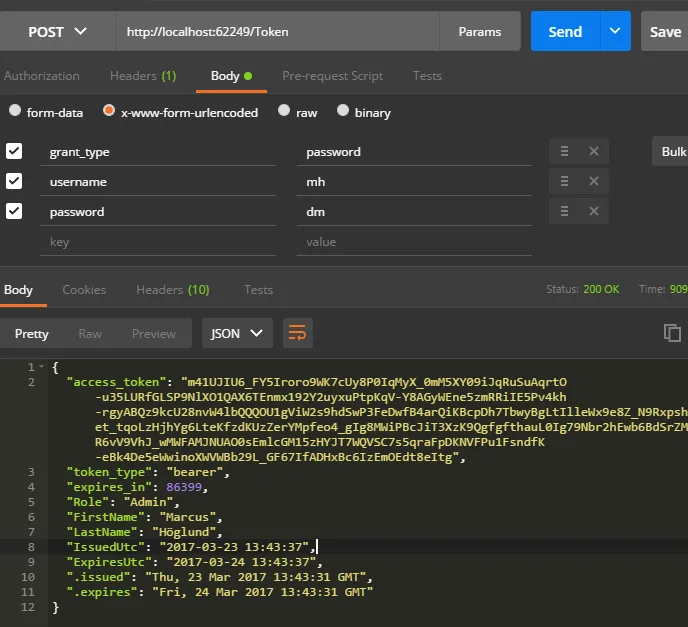688x627 pixels.
Task: Switch to Pretty response view
Action: [32, 334]
